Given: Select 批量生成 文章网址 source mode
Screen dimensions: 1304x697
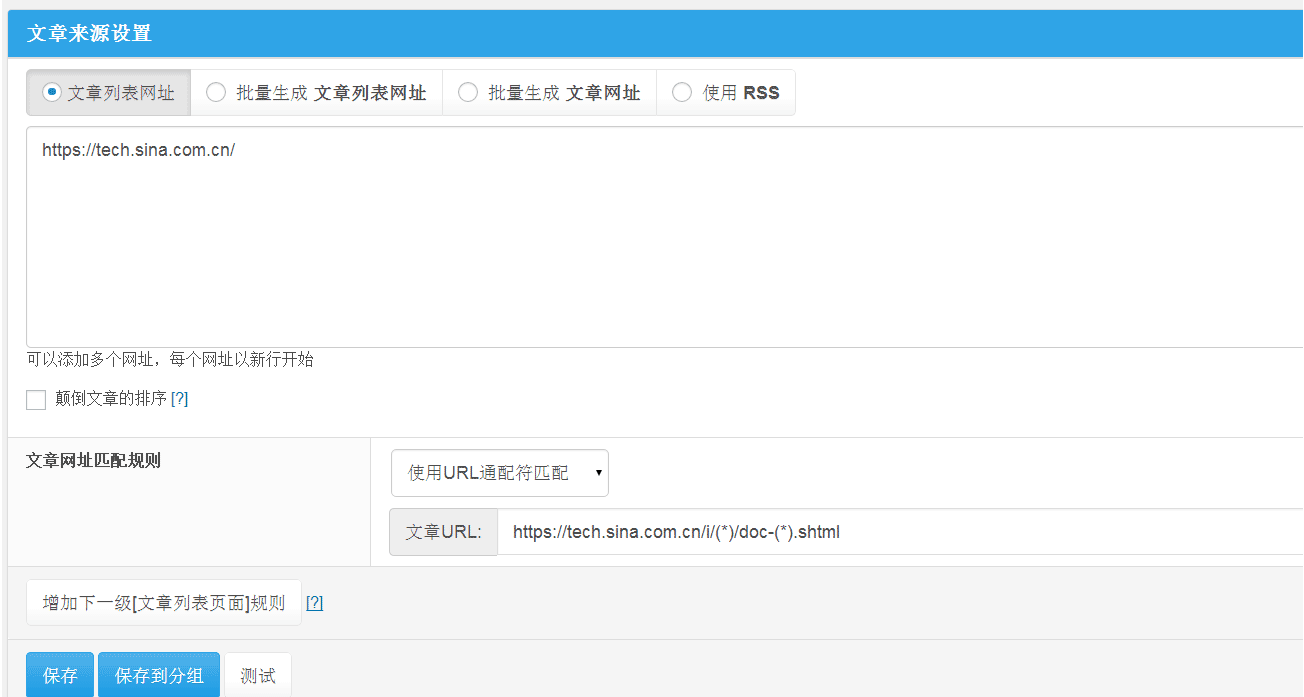Looking at the screenshot, I should click(468, 91).
